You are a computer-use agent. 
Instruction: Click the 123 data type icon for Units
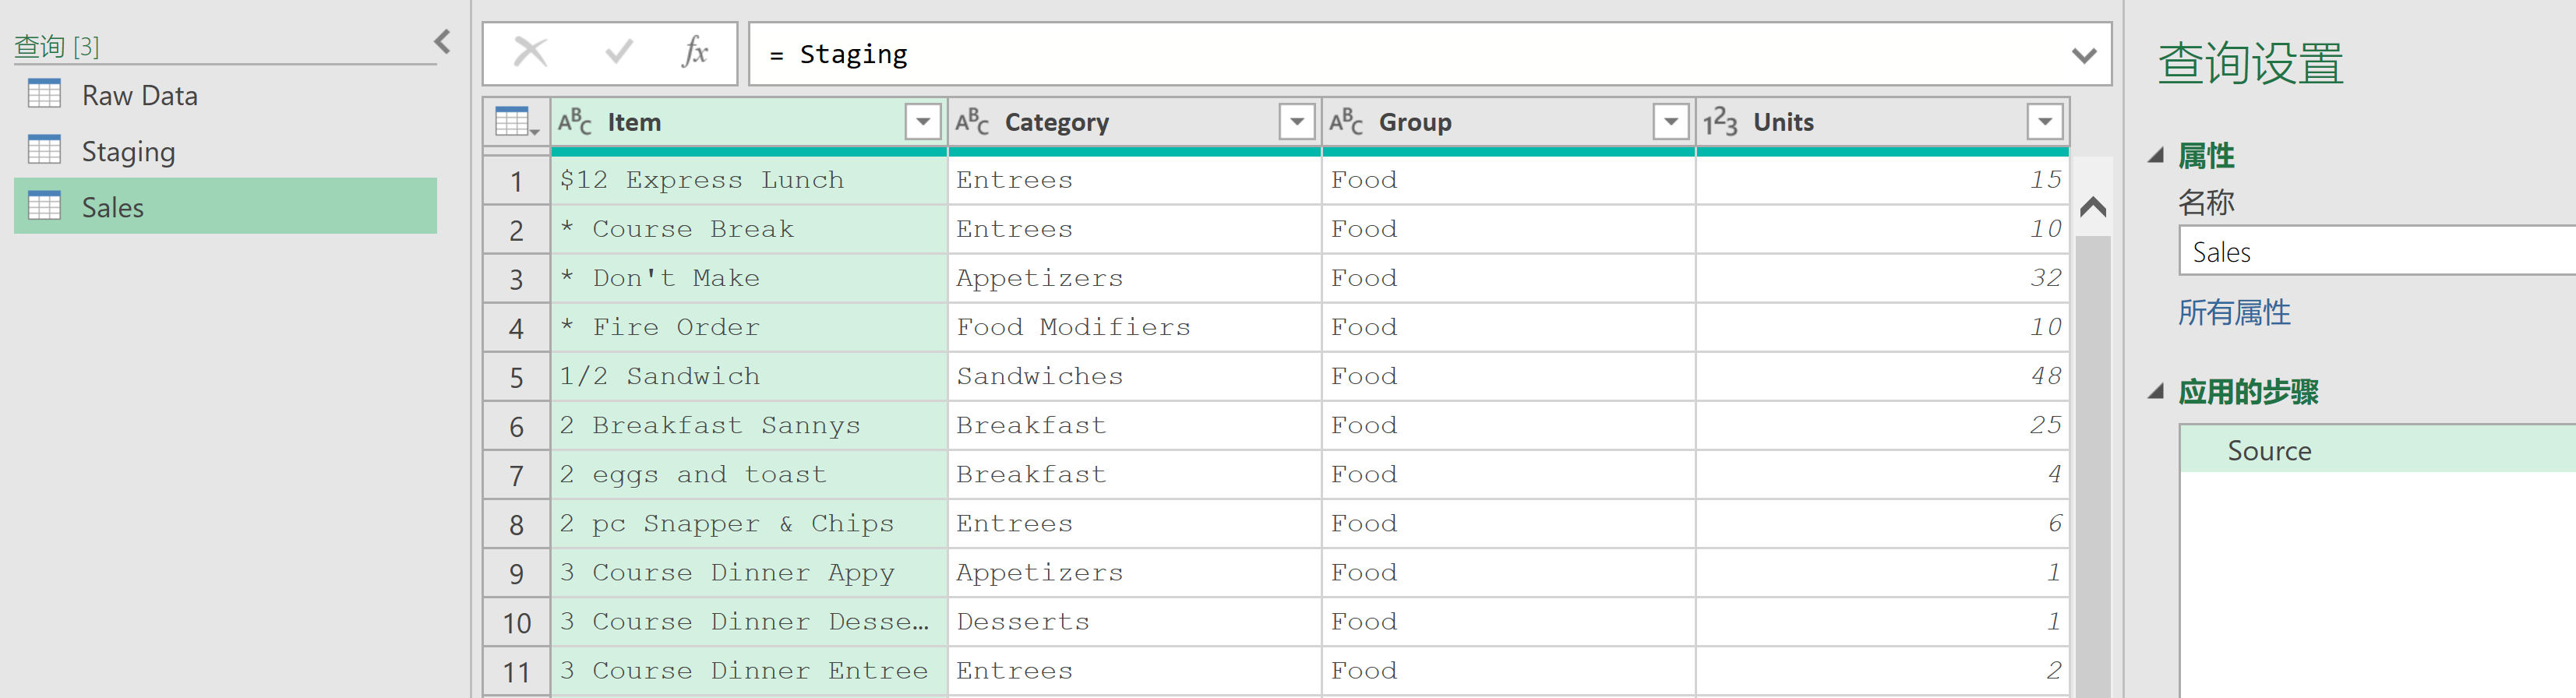click(x=1720, y=122)
